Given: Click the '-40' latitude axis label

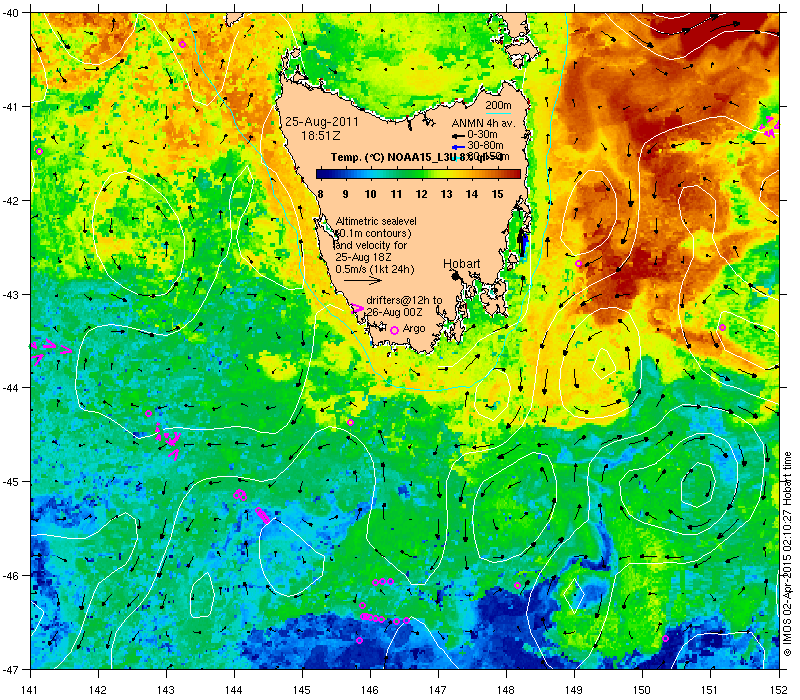Looking at the screenshot, I should pos(10,13).
